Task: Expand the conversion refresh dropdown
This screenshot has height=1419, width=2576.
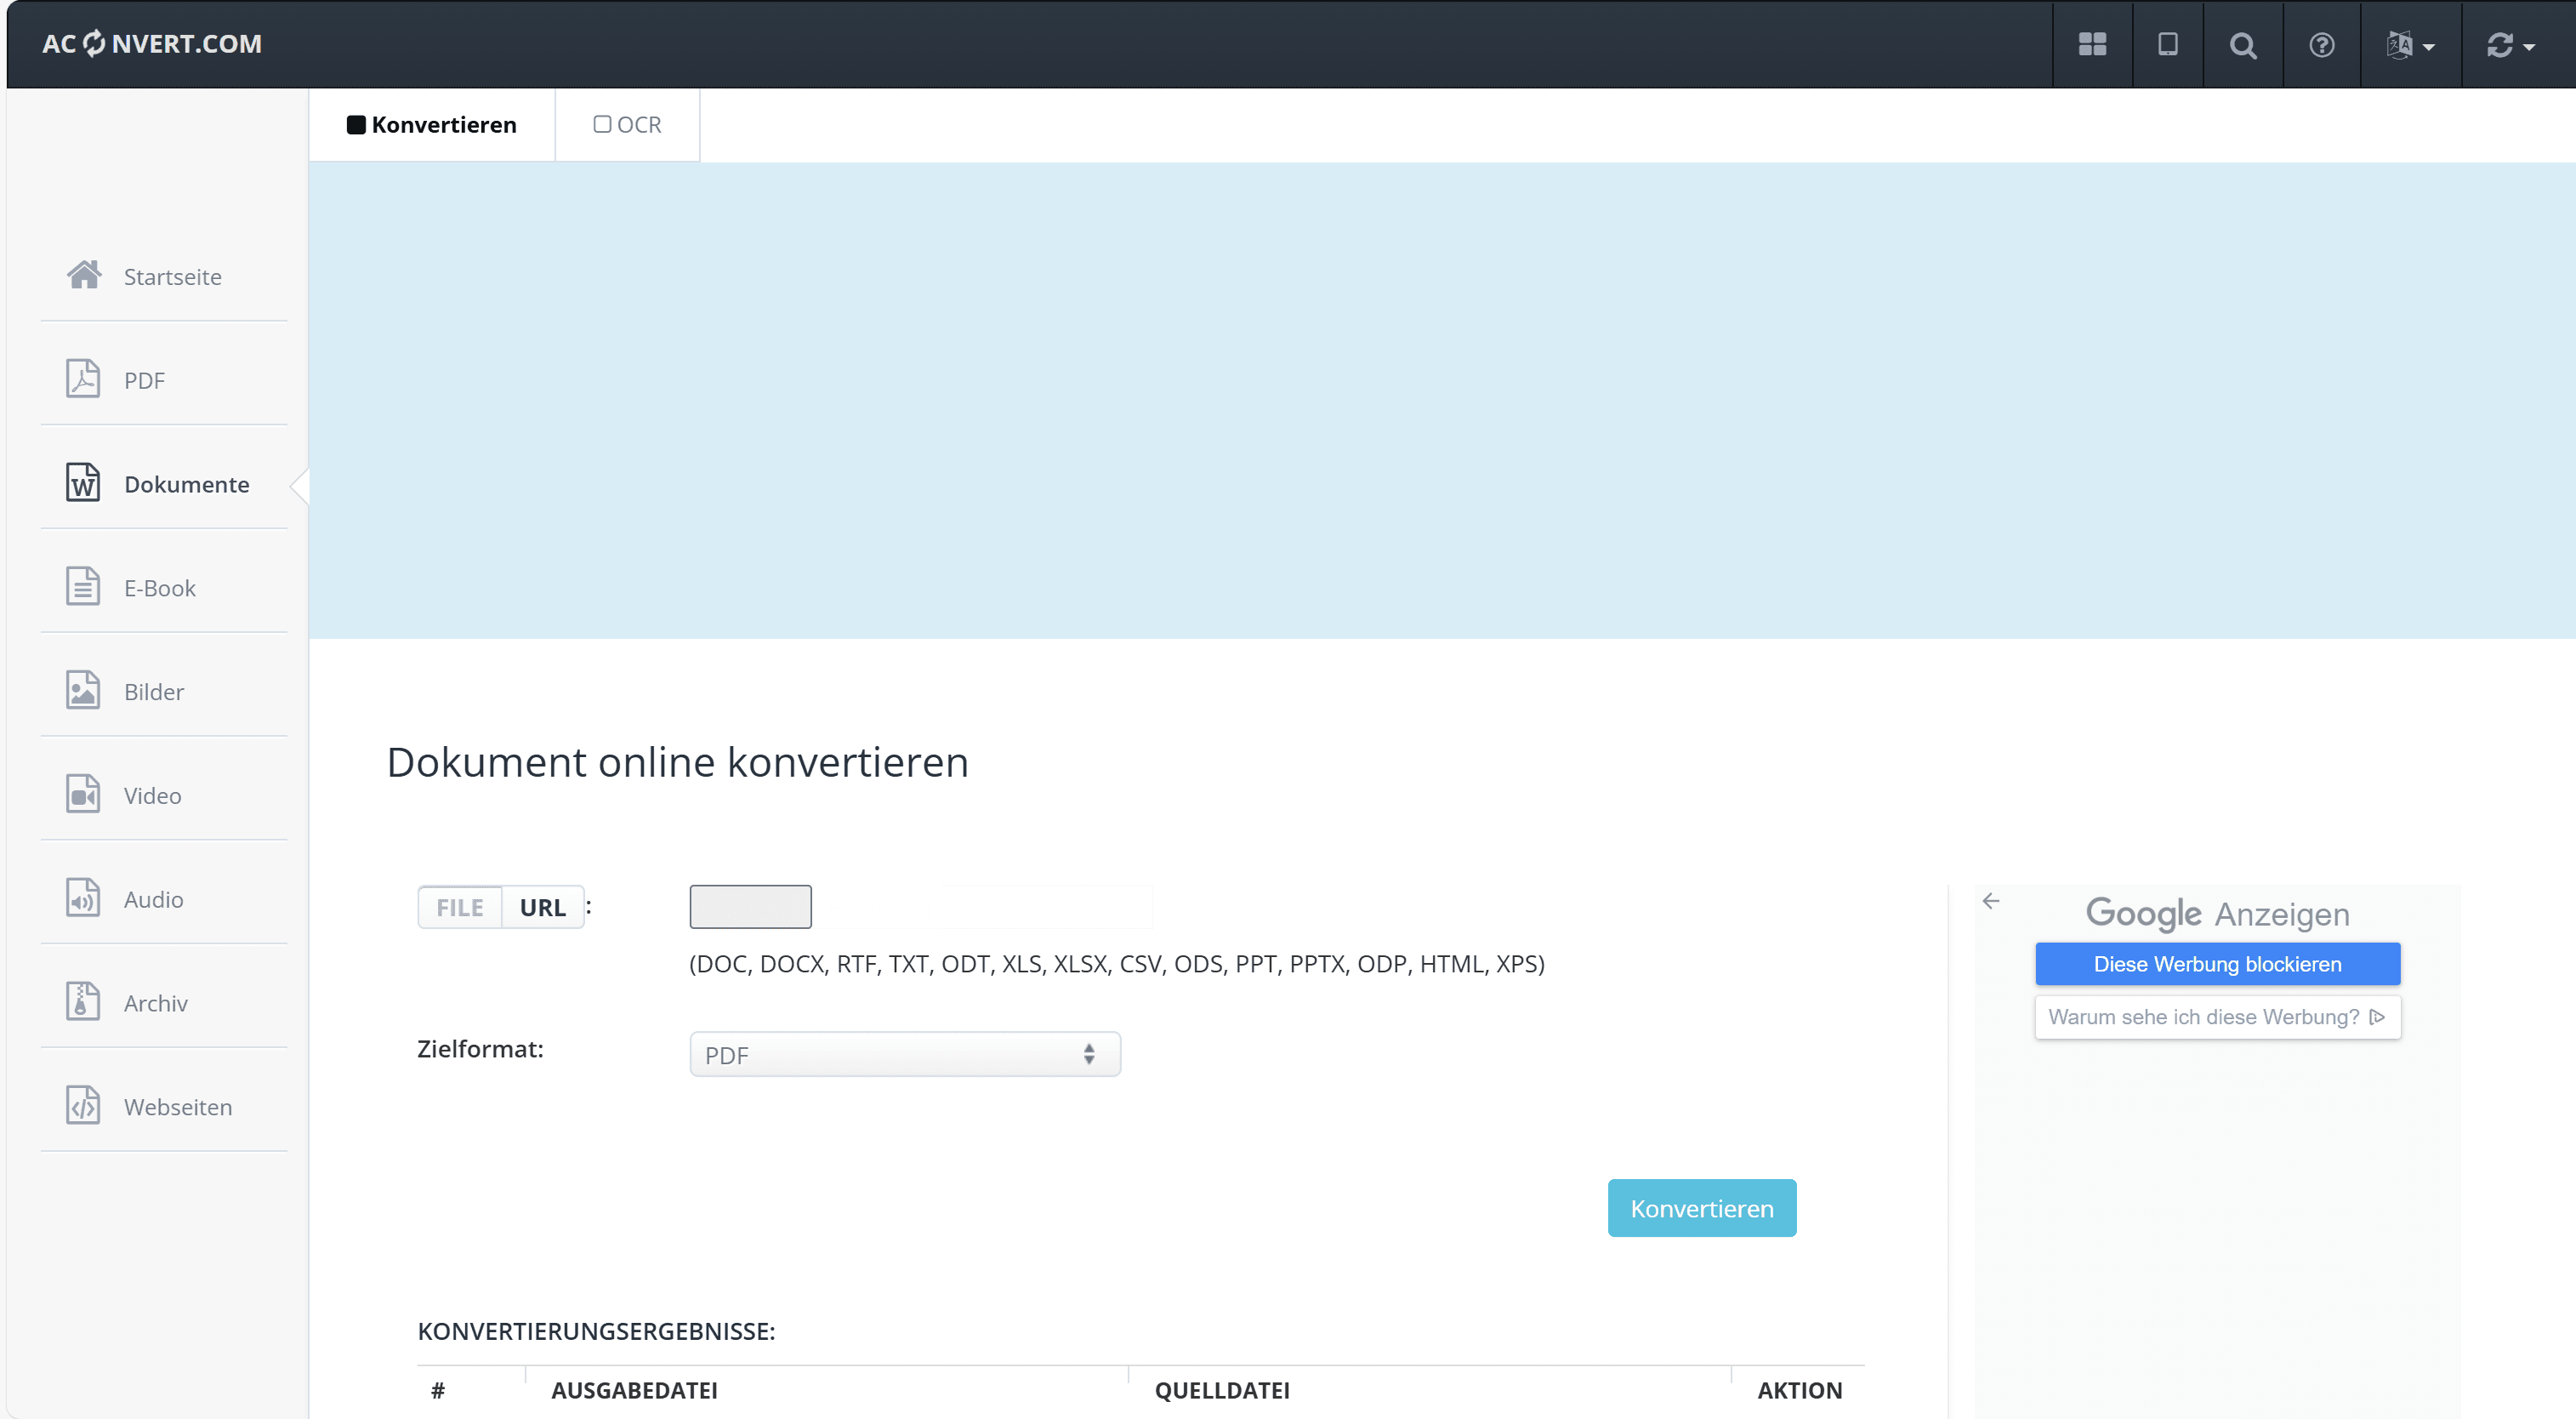Action: [2510, 45]
